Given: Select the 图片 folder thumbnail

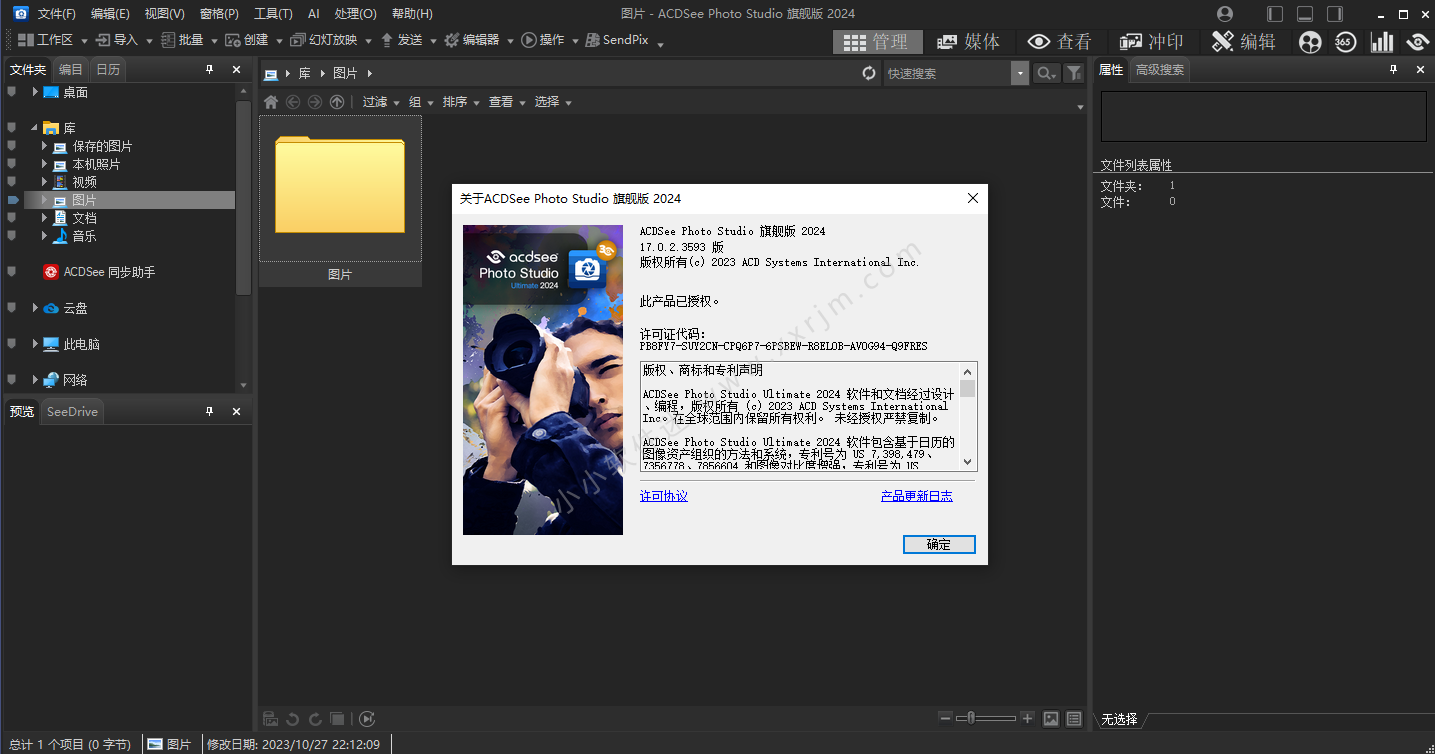Looking at the screenshot, I should pyautogui.click(x=340, y=201).
